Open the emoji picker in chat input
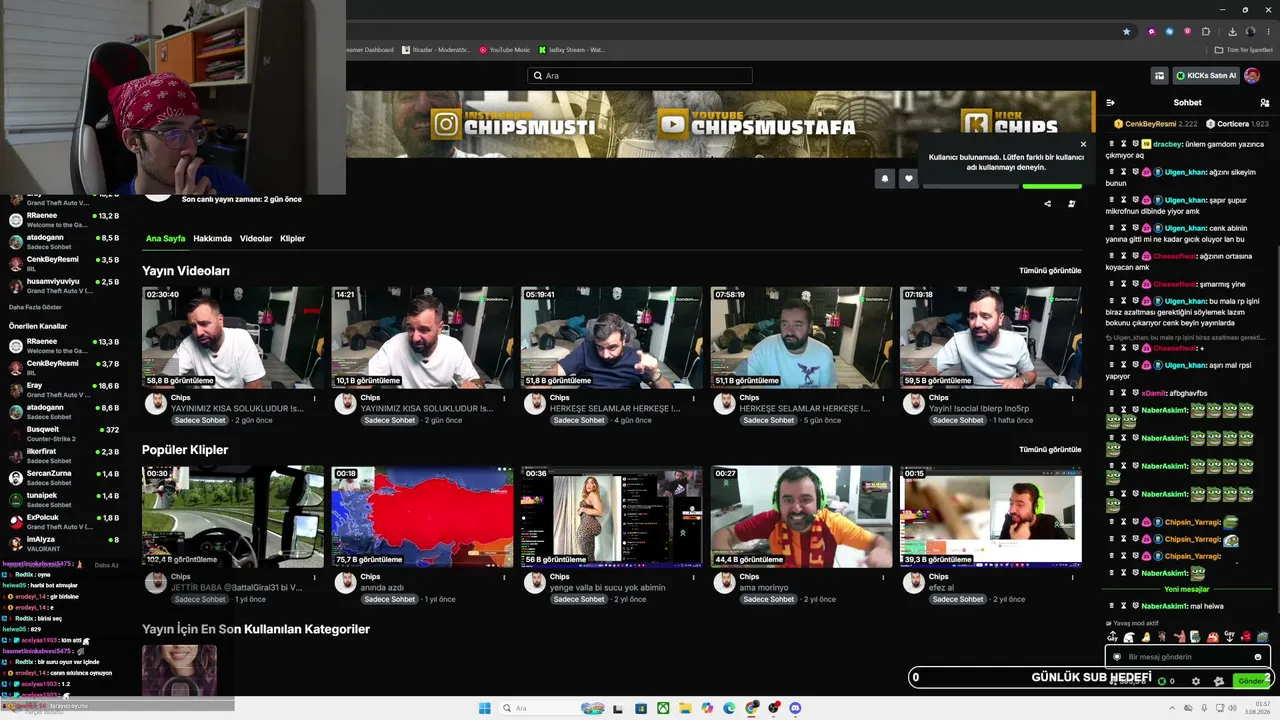1280x720 pixels. (x=1258, y=657)
